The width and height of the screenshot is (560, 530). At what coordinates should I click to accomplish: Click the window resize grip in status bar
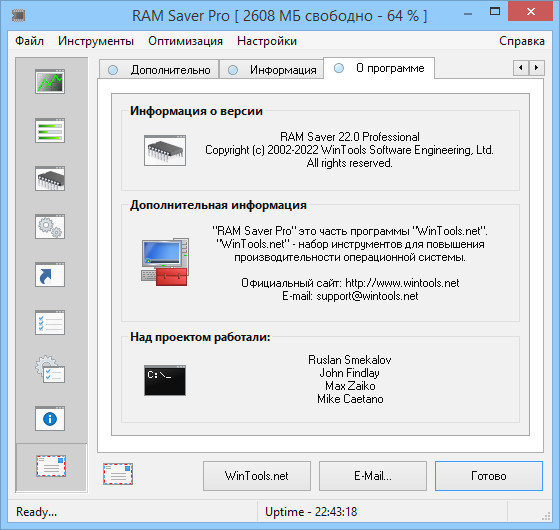[x=546, y=517]
